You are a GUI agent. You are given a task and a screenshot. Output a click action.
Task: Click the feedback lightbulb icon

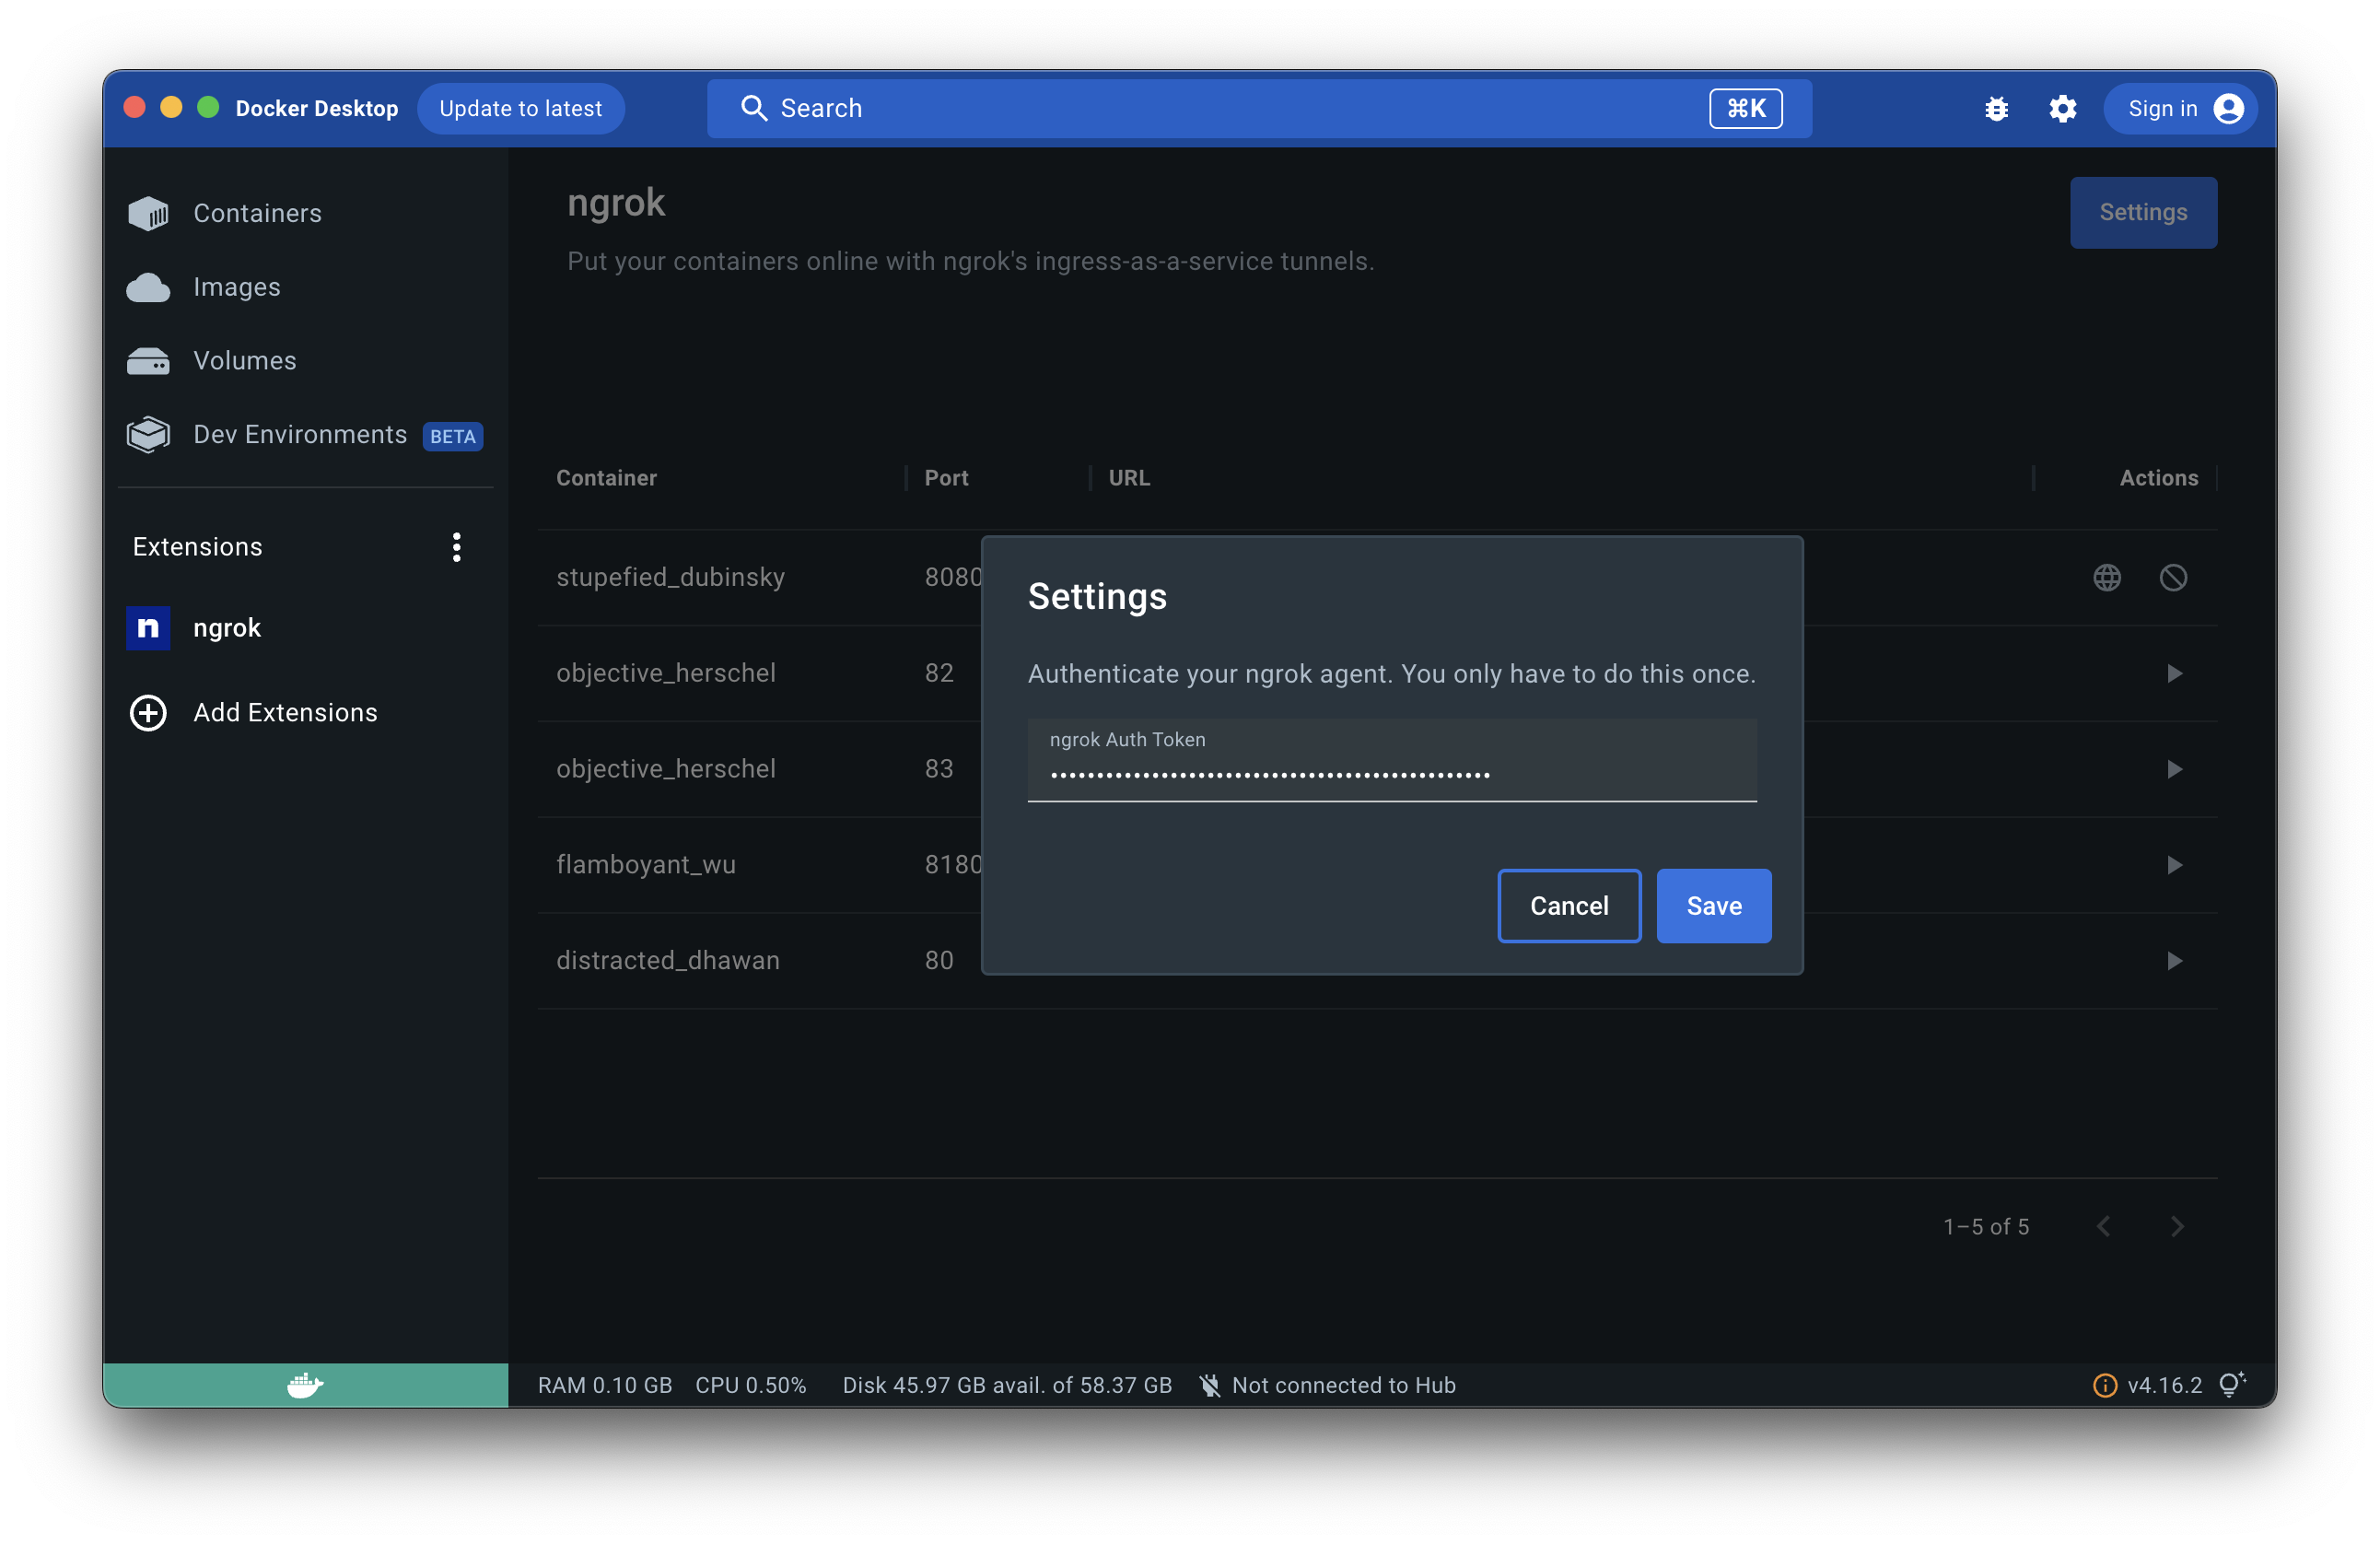[2232, 1384]
